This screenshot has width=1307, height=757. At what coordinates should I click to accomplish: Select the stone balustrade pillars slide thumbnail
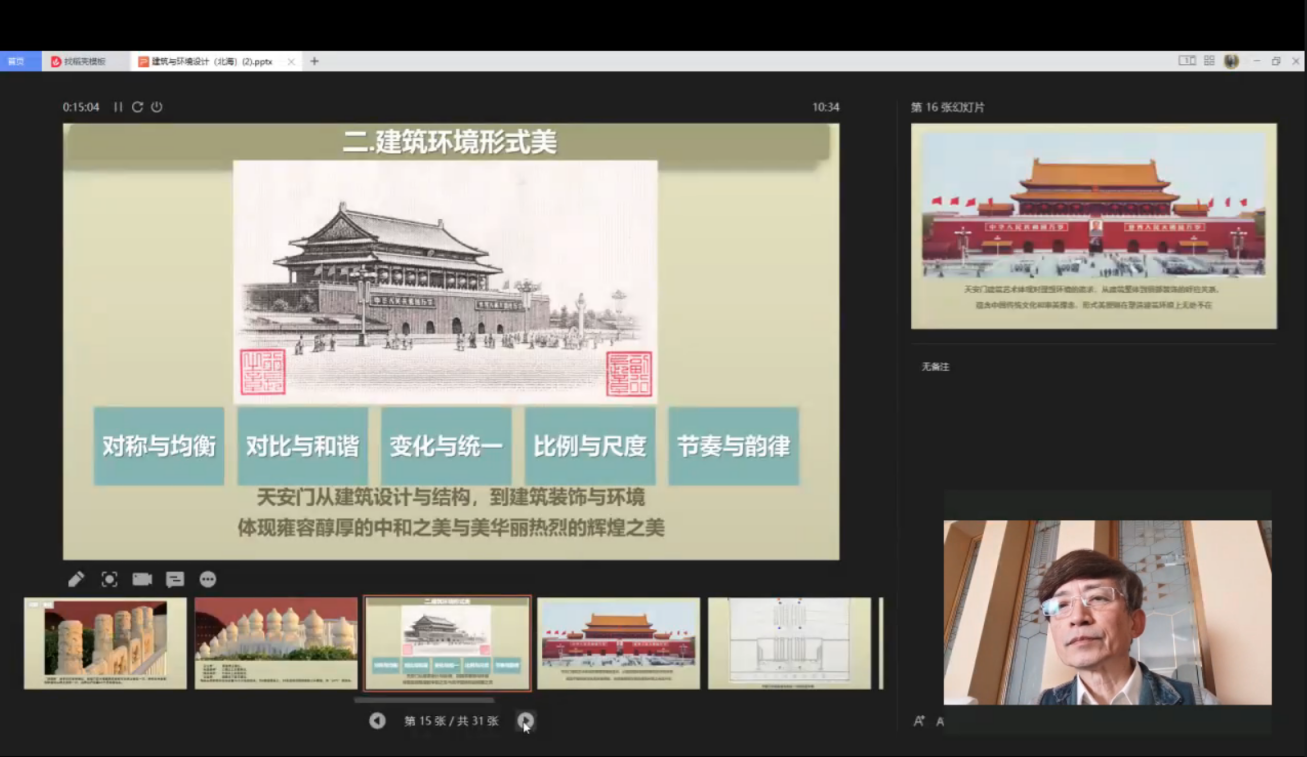pyautogui.click(x=105, y=643)
